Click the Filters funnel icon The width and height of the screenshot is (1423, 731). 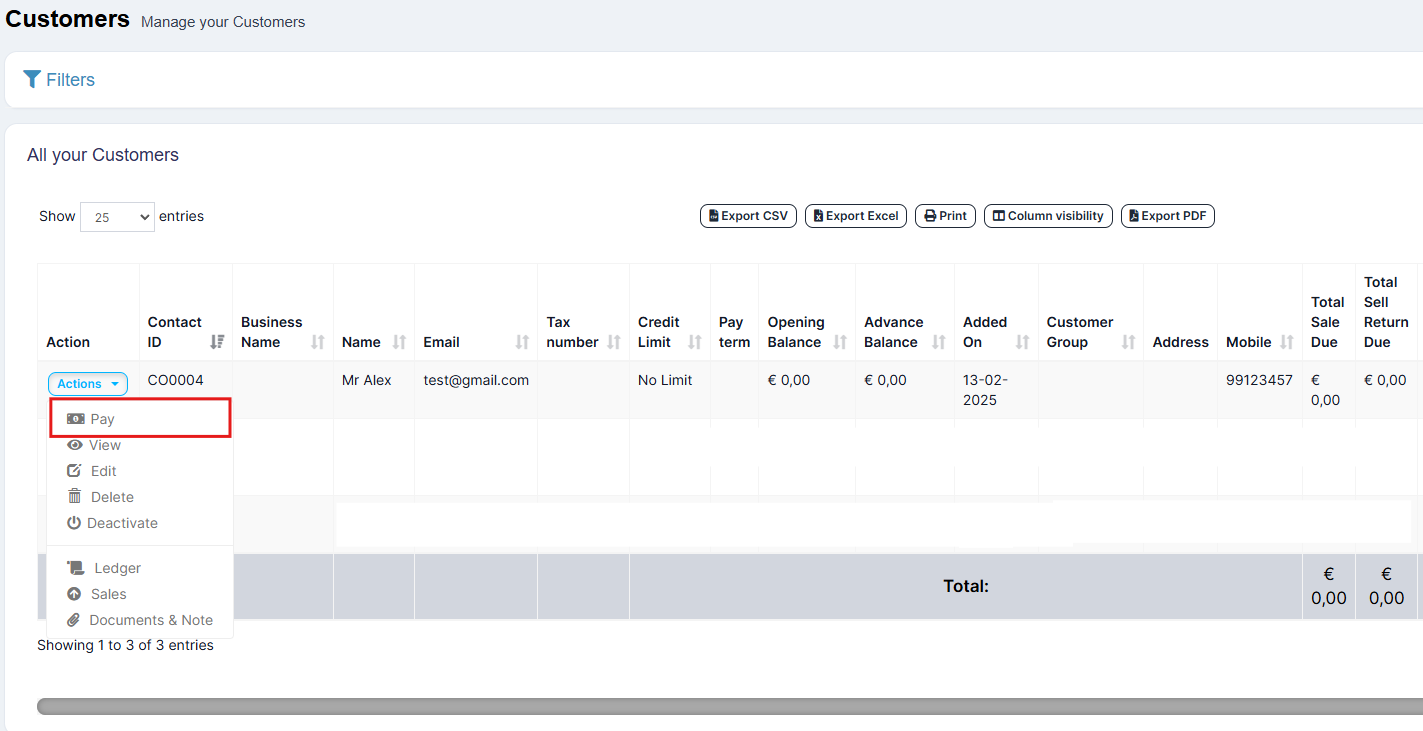(x=32, y=80)
